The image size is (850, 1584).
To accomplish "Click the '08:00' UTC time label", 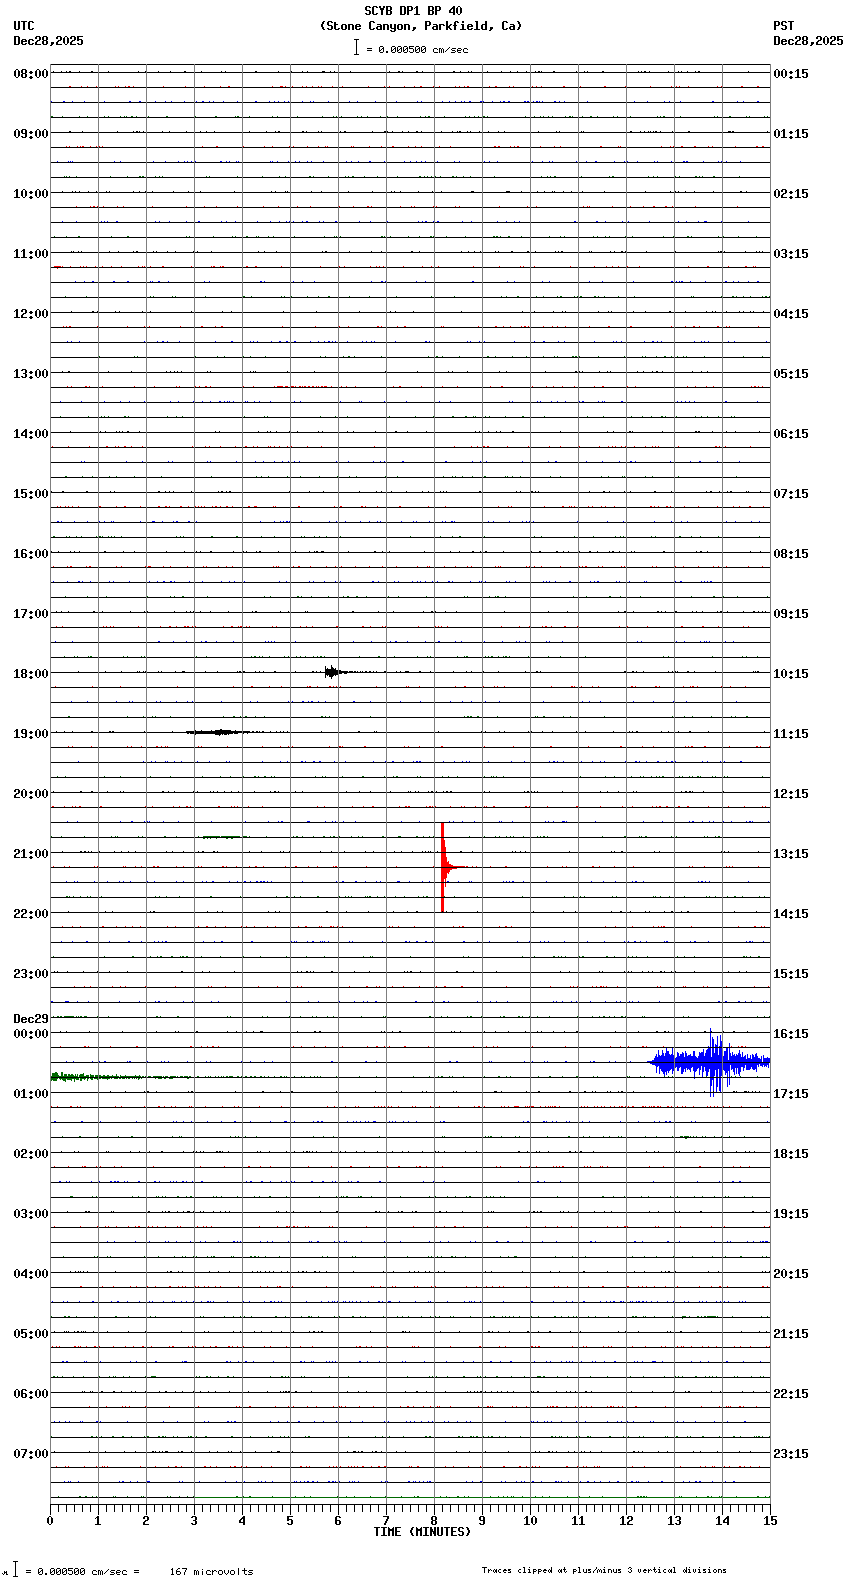I will pyautogui.click(x=31, y=74).
